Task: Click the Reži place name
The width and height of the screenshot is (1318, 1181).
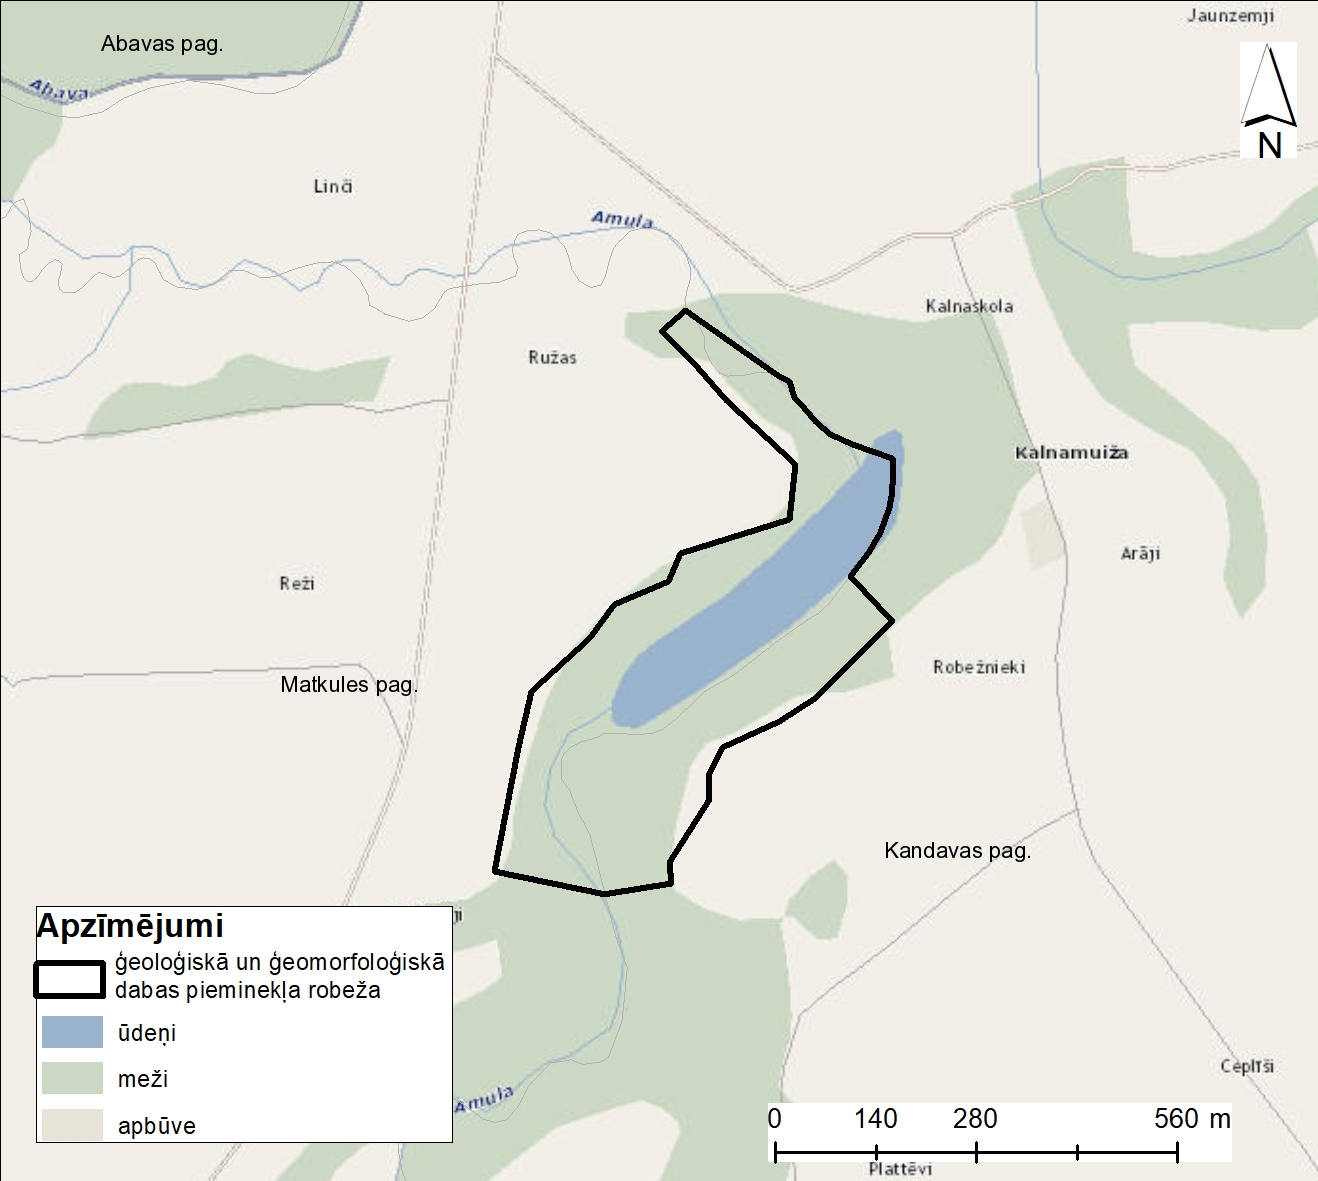Action: click(297, 583)
